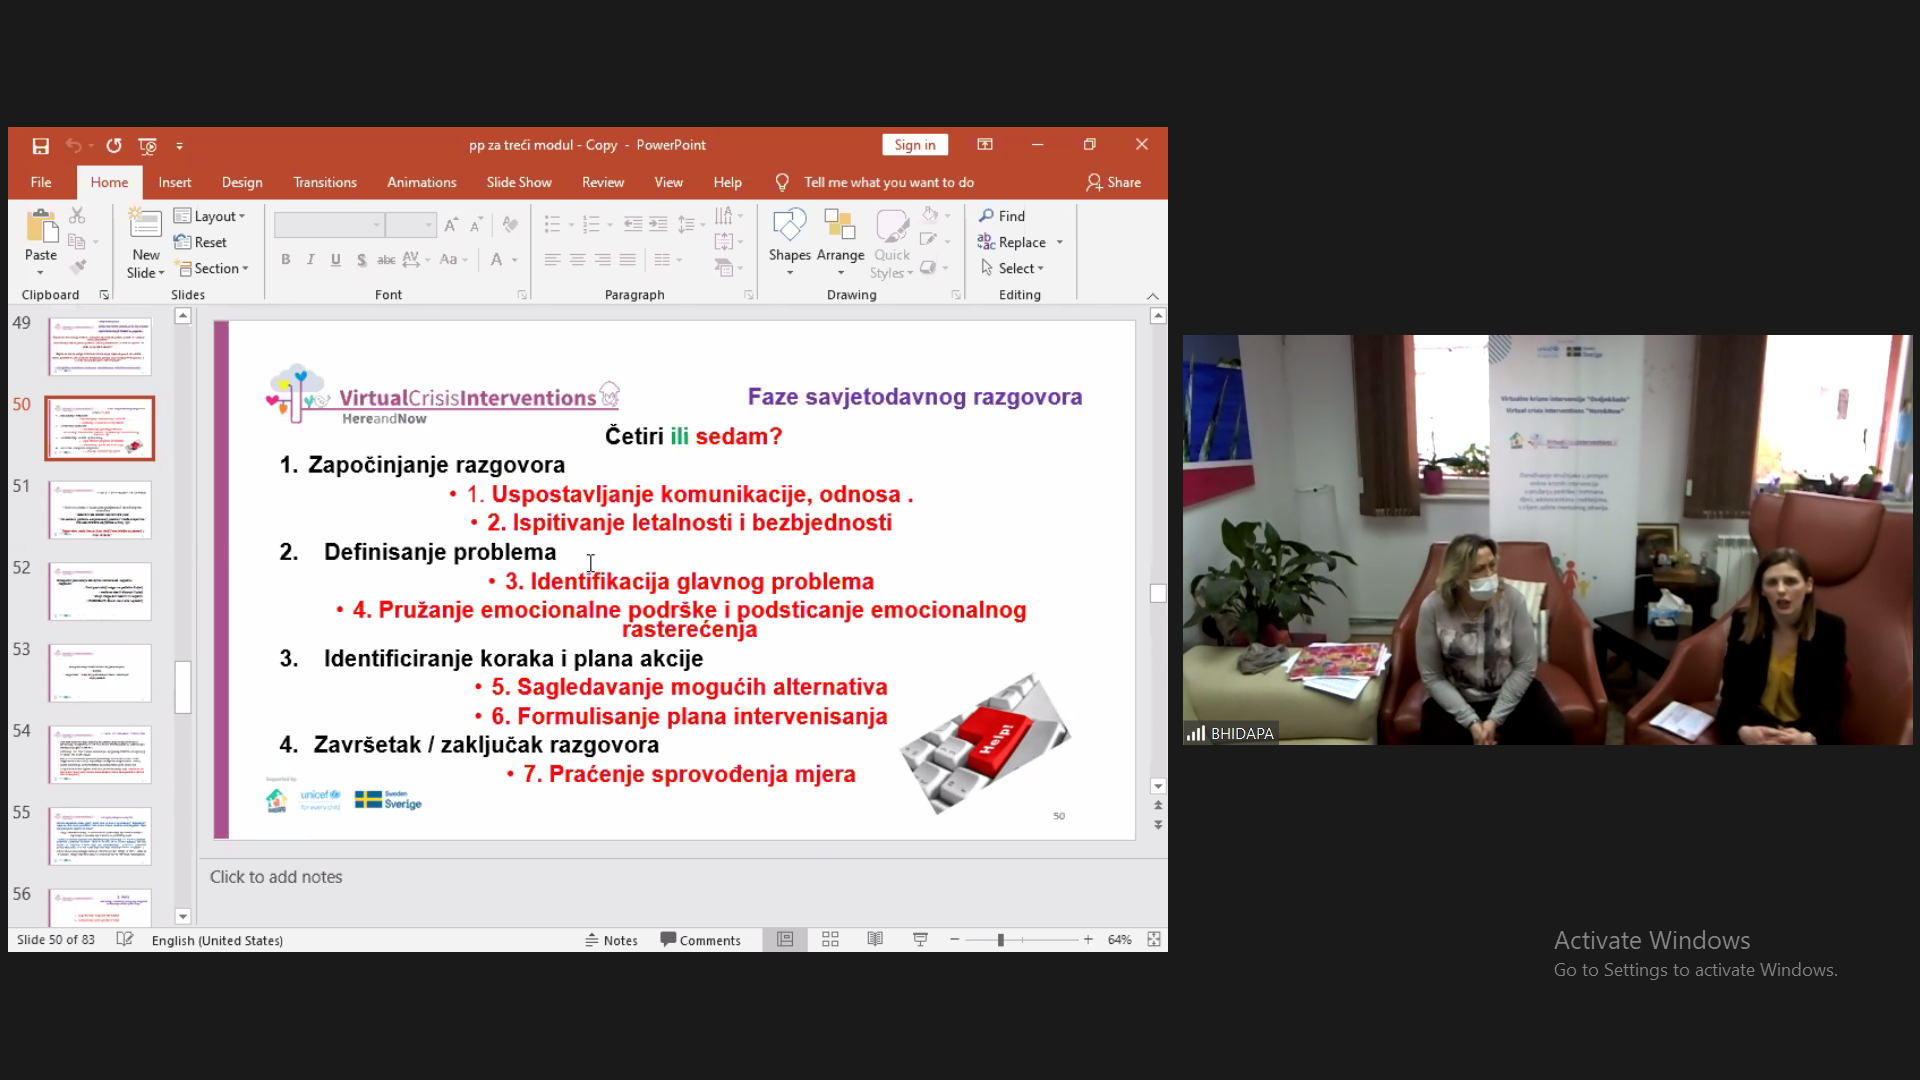This screenshot has width=1920, height=1080.
Task: Open the Transitions tab
Action: 324,182
